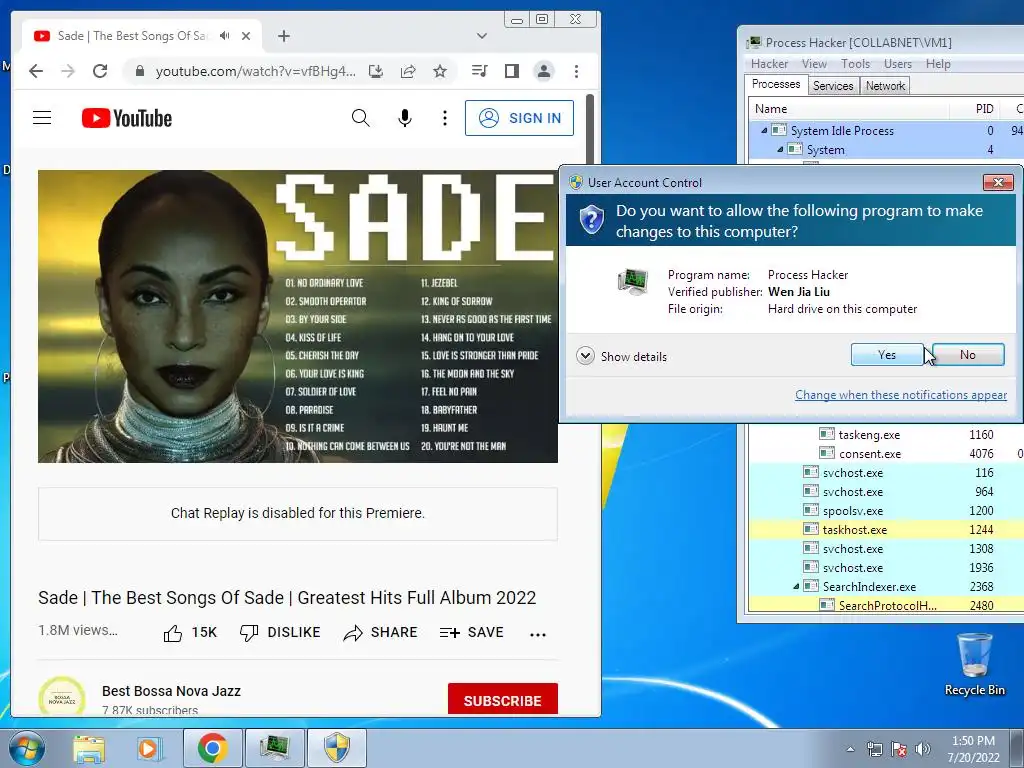Screen dimensions: 1024x768
Task: Click the share page icon in address bar
Action: (408, 71)
